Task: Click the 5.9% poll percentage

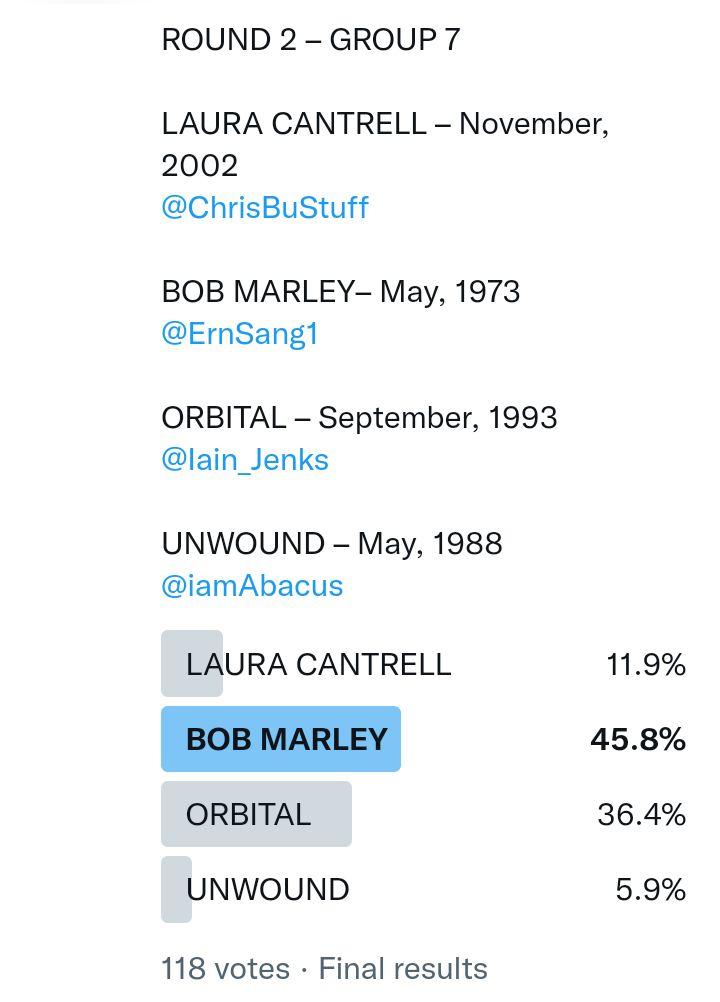Action: 650,889
